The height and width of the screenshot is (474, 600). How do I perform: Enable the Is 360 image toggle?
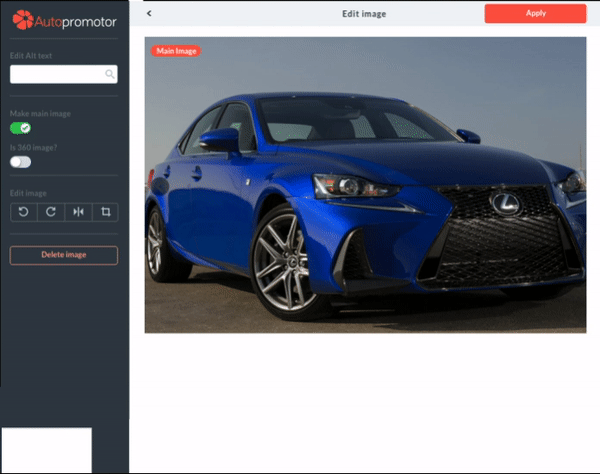pos(21,161)
